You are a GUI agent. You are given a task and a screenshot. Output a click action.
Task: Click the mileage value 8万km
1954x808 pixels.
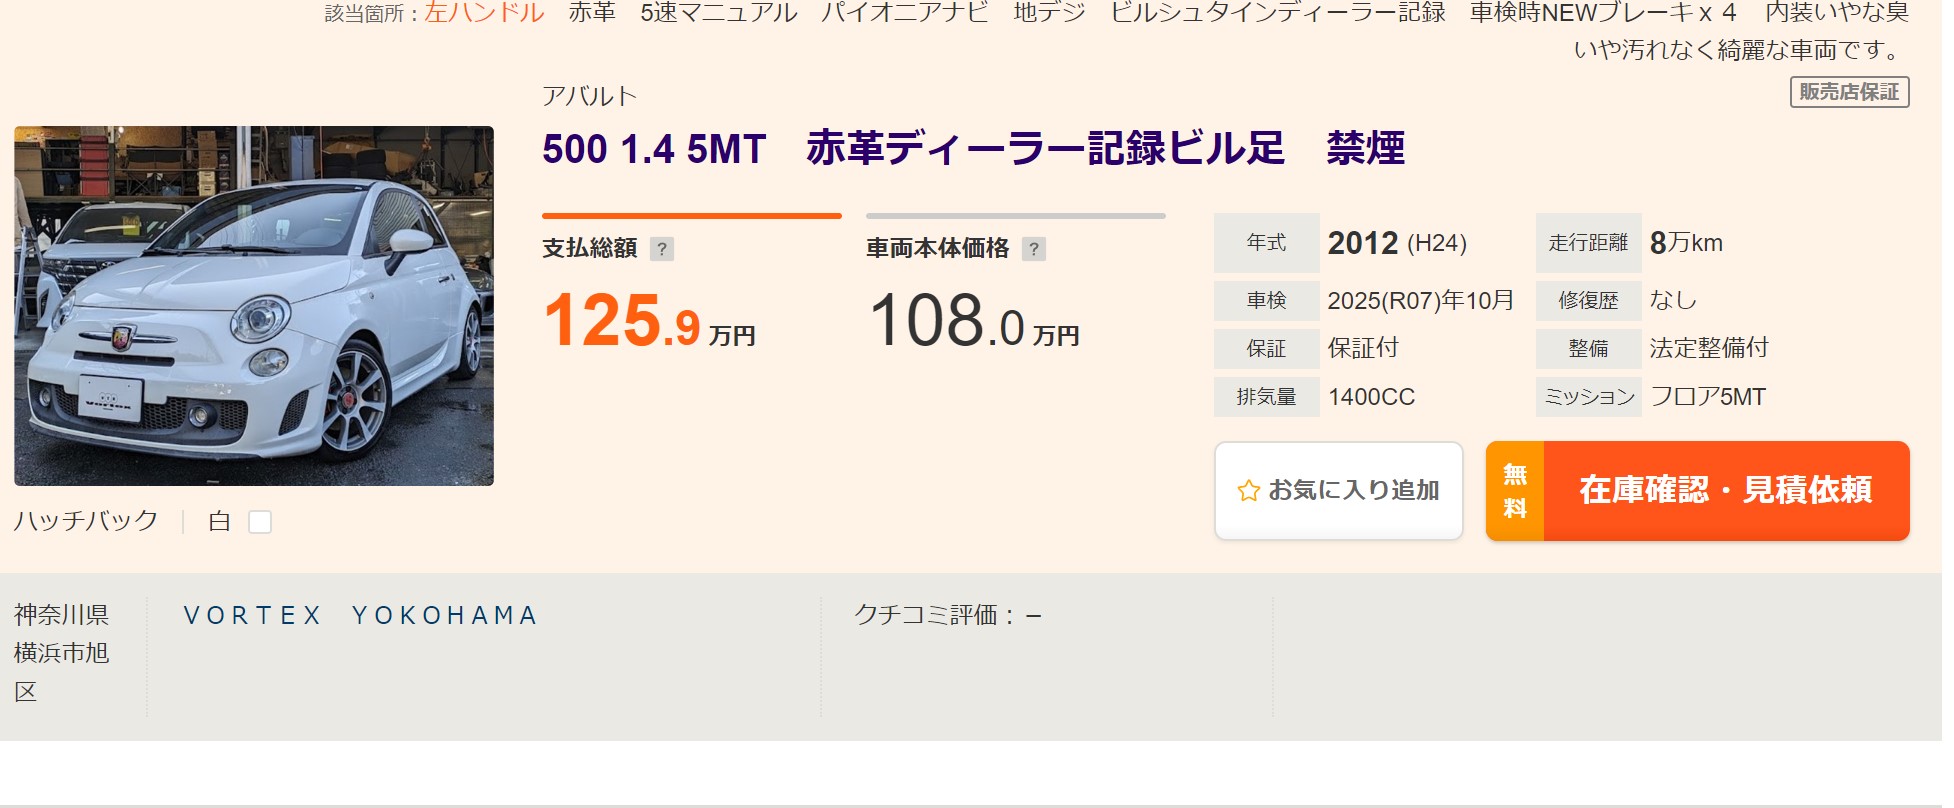point(1686,243)
